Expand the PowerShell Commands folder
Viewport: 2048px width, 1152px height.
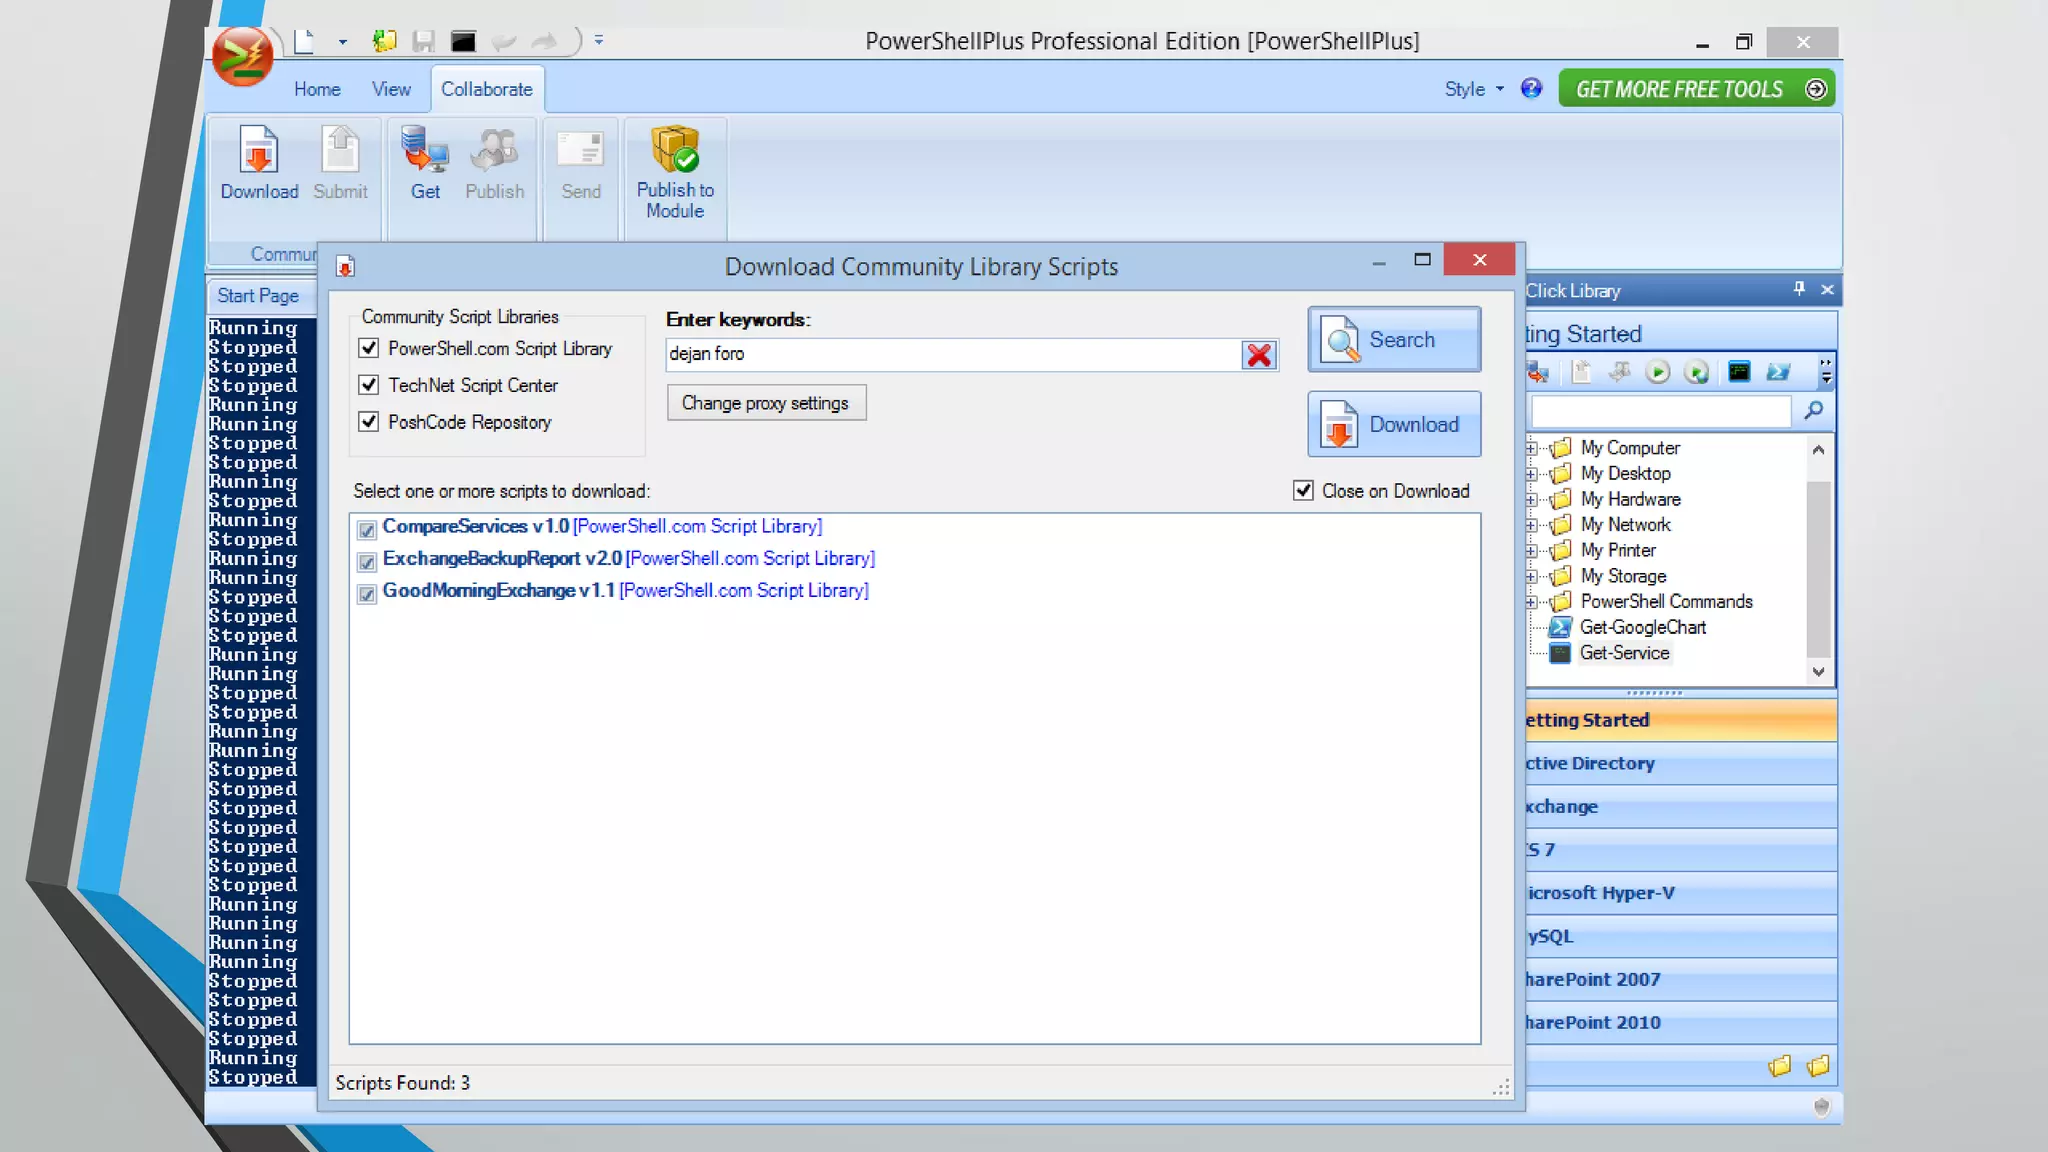[x=1531, y=602]
